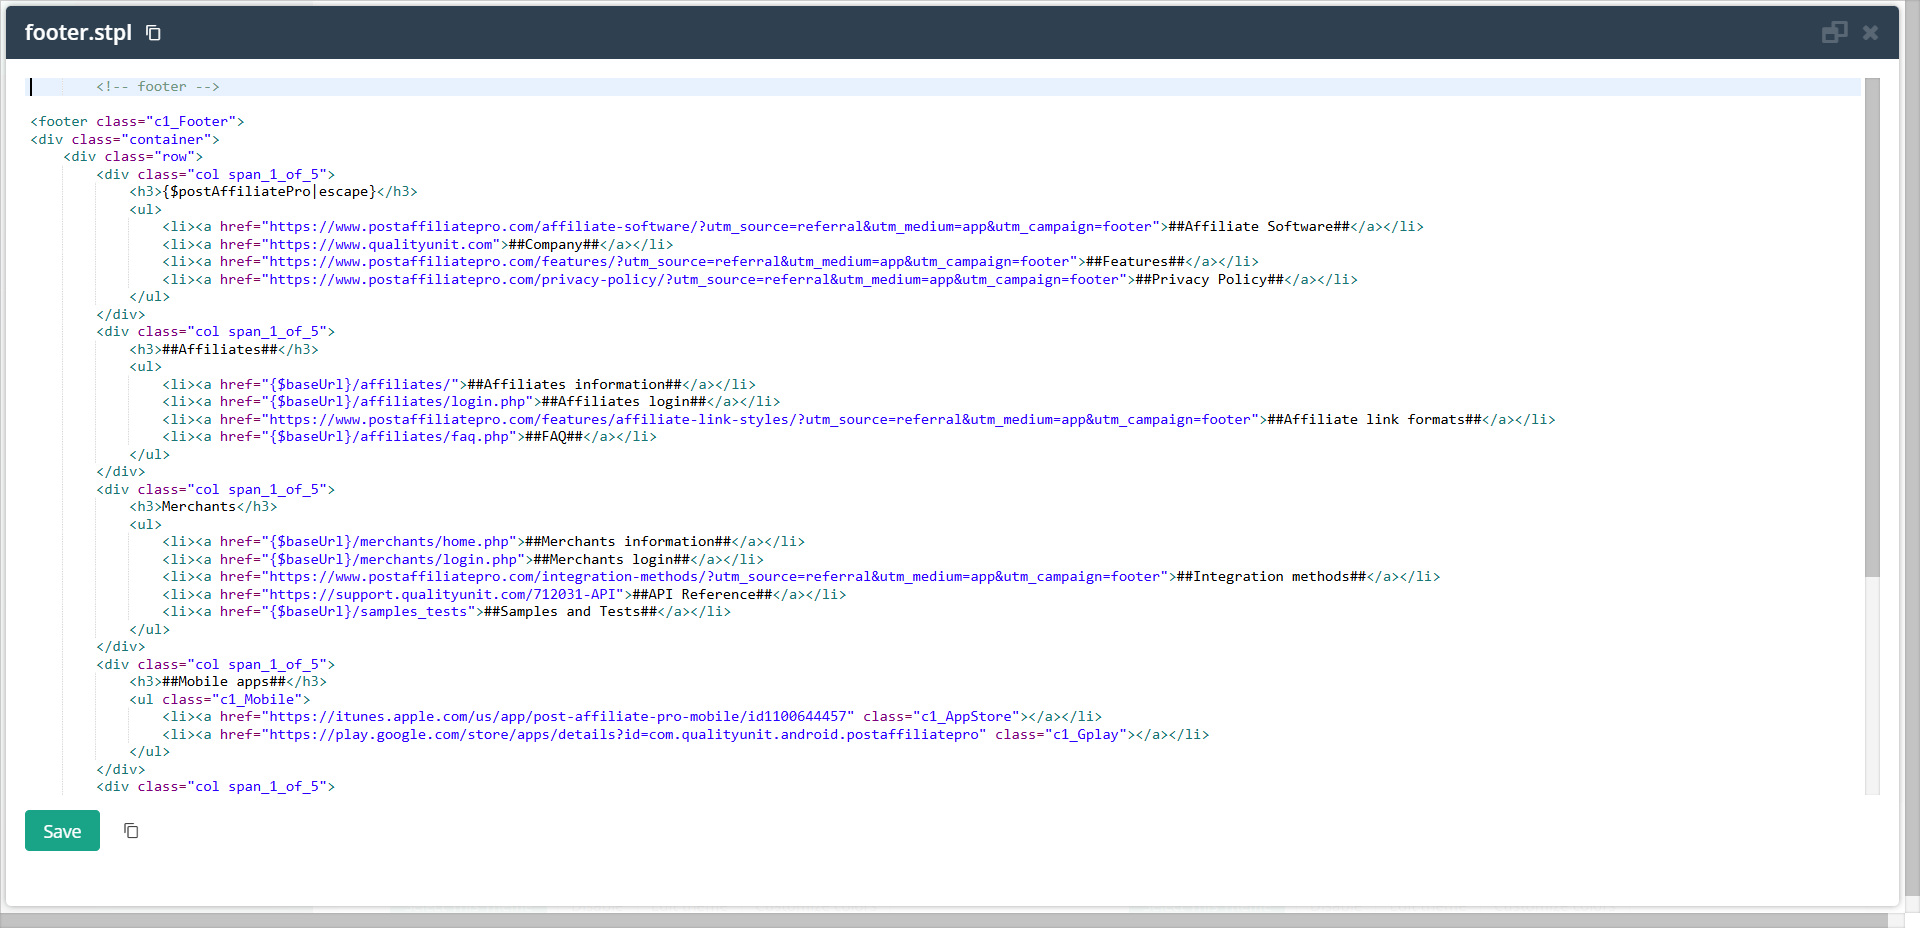Image resolution: width=1920 pixels, height=928 pixels.
Task: Click the green Save button
Action: (62, 831)
